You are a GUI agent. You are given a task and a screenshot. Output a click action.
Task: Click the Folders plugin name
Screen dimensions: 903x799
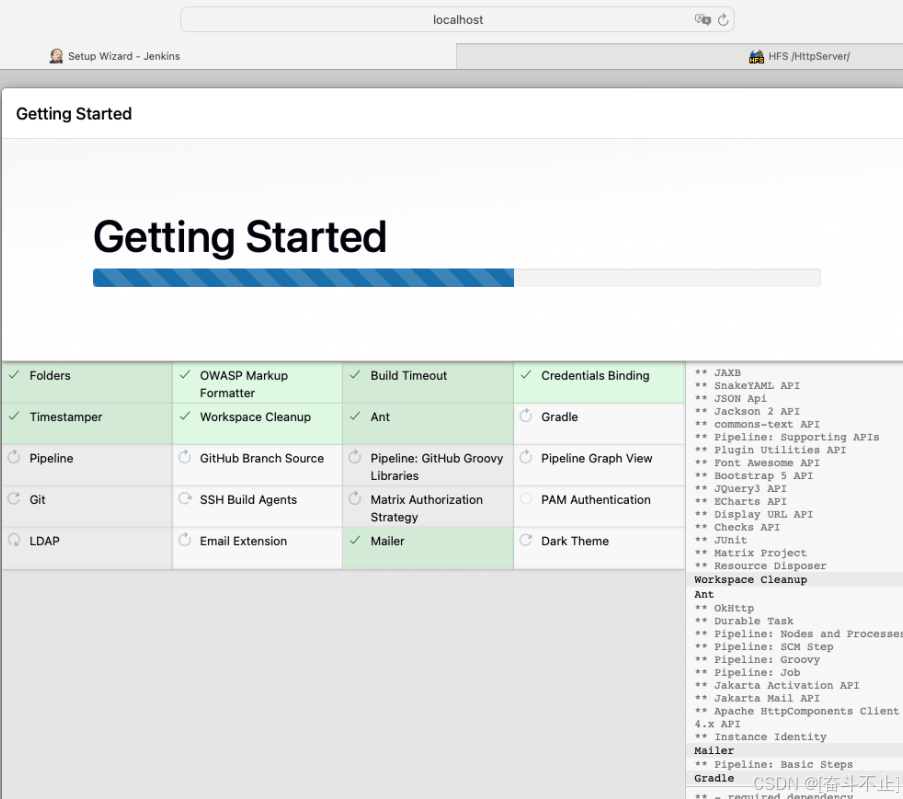[x=50, y=376]
